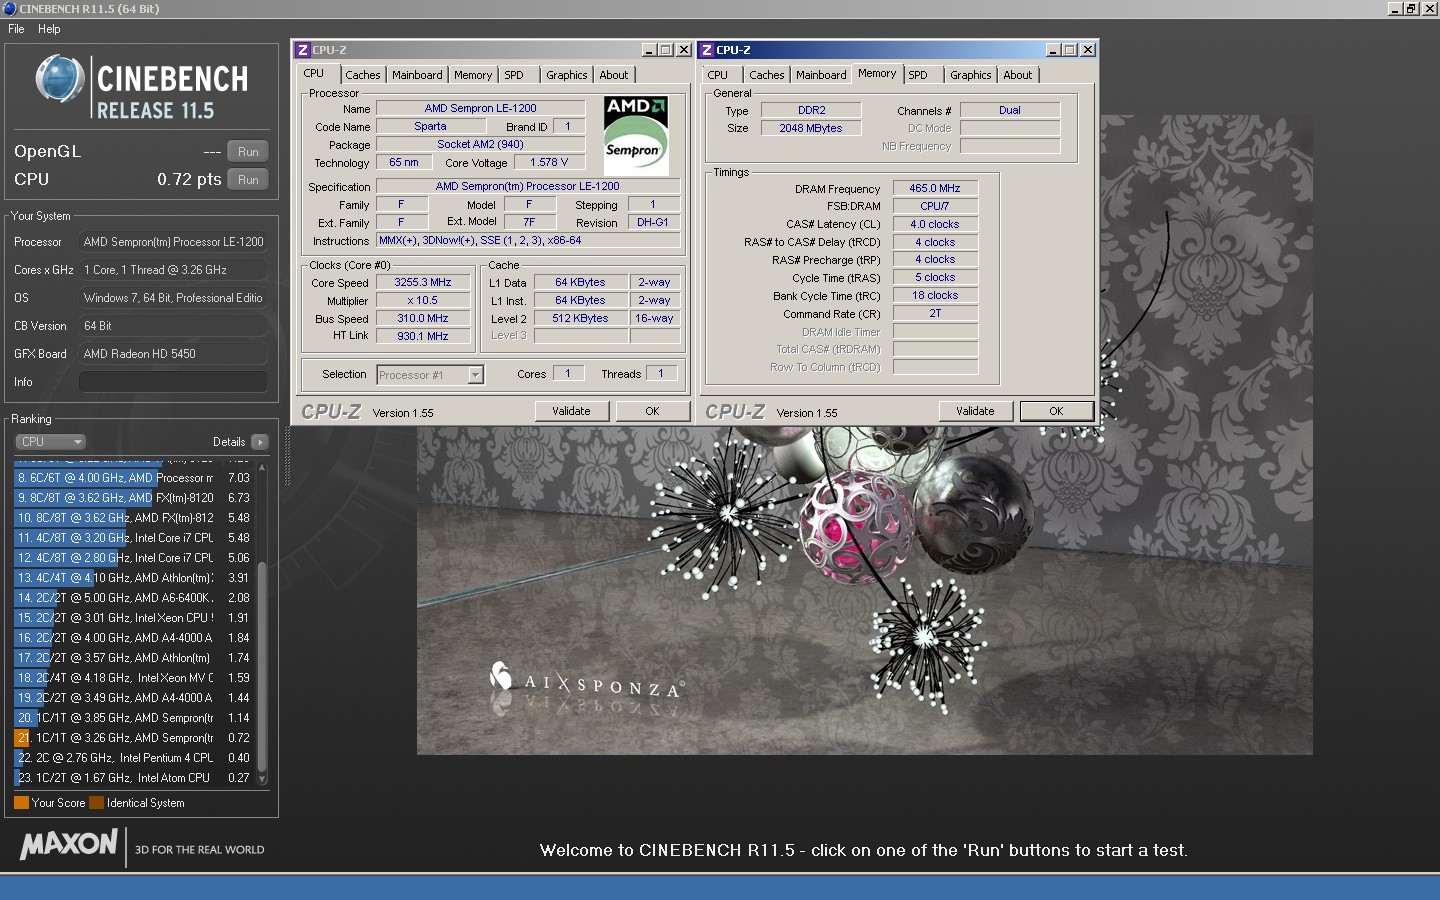1440x900 pixels.
Task: Select ranking row 8 scoring 7.03
Action: 134,478
